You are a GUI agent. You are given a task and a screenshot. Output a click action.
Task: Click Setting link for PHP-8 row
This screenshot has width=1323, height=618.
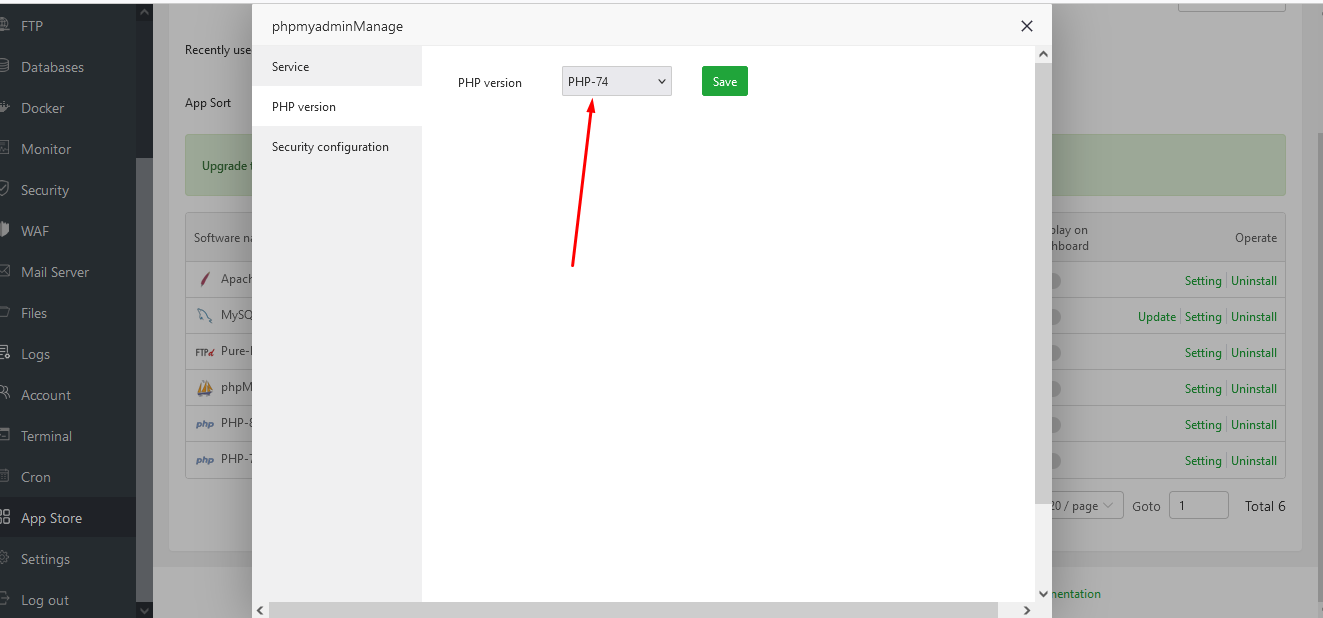[1203, 425]
